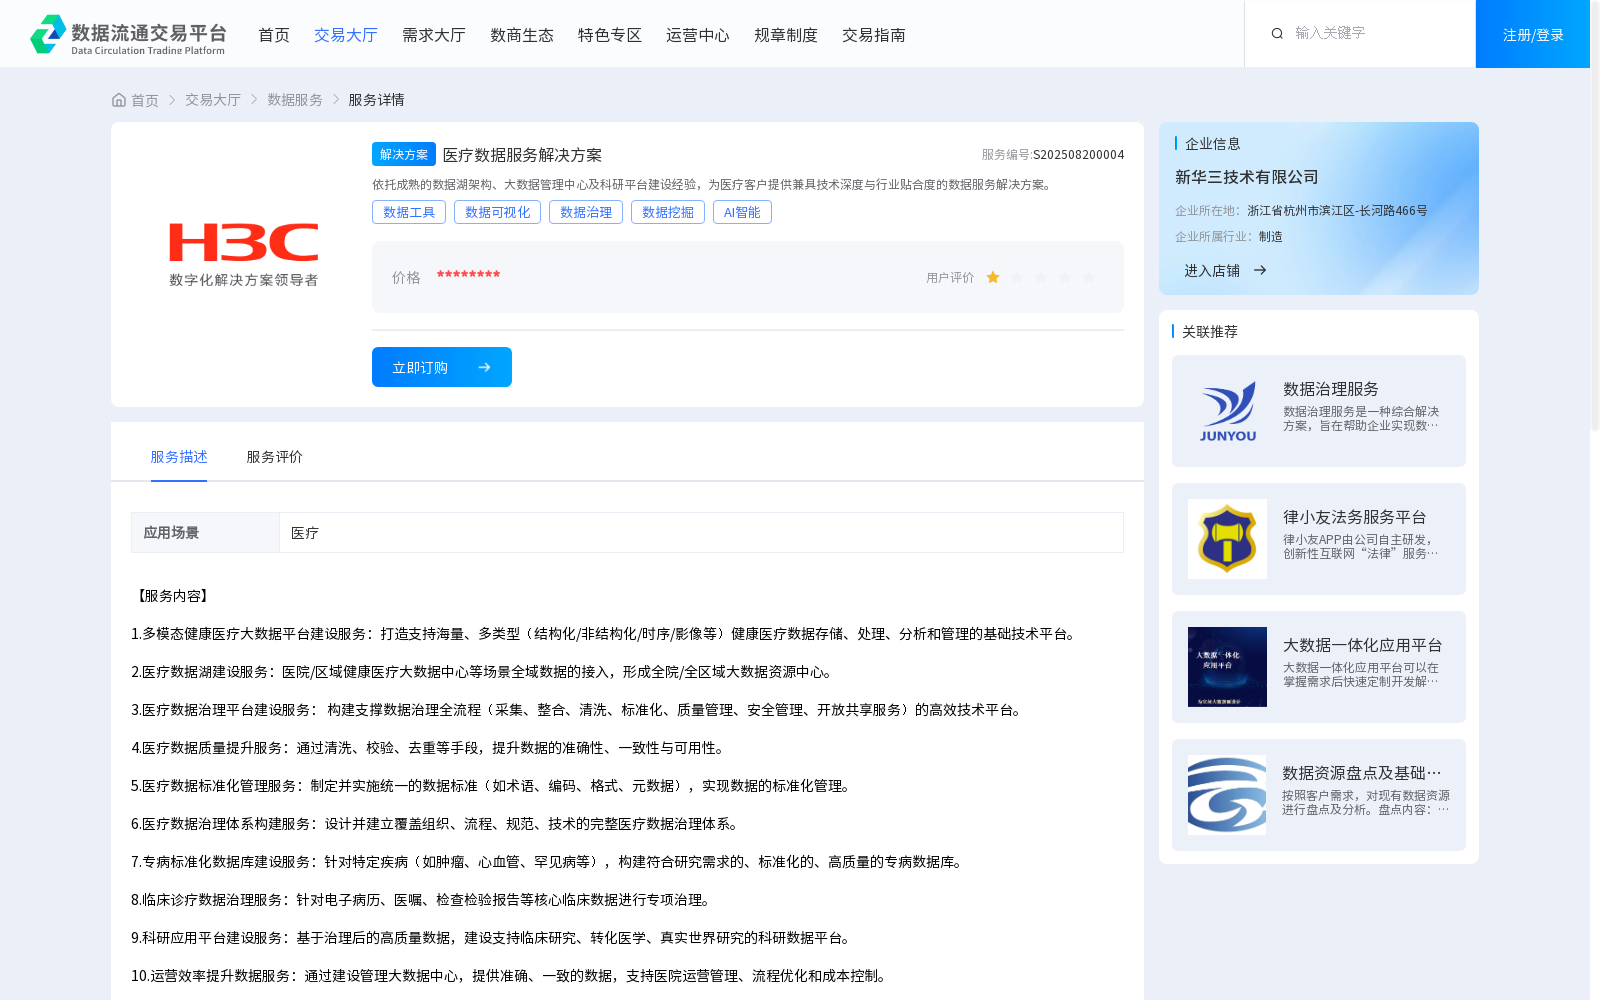Open 需求大厅 navigation item
The image size is (1600, 1000).
pos(434,35)
